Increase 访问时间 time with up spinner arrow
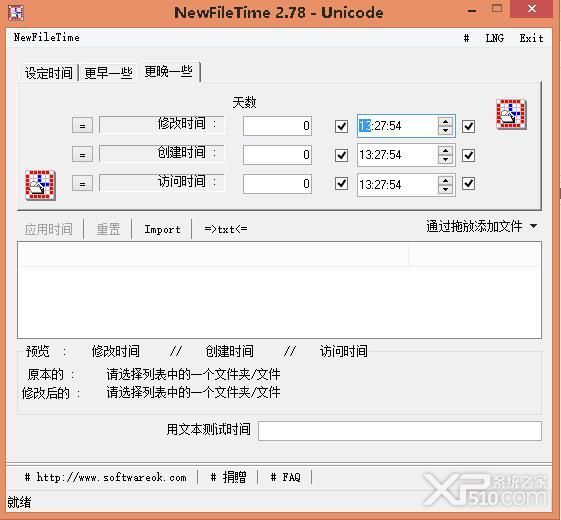This screenshot has width=561, height=520. click(x=445, y=180)
